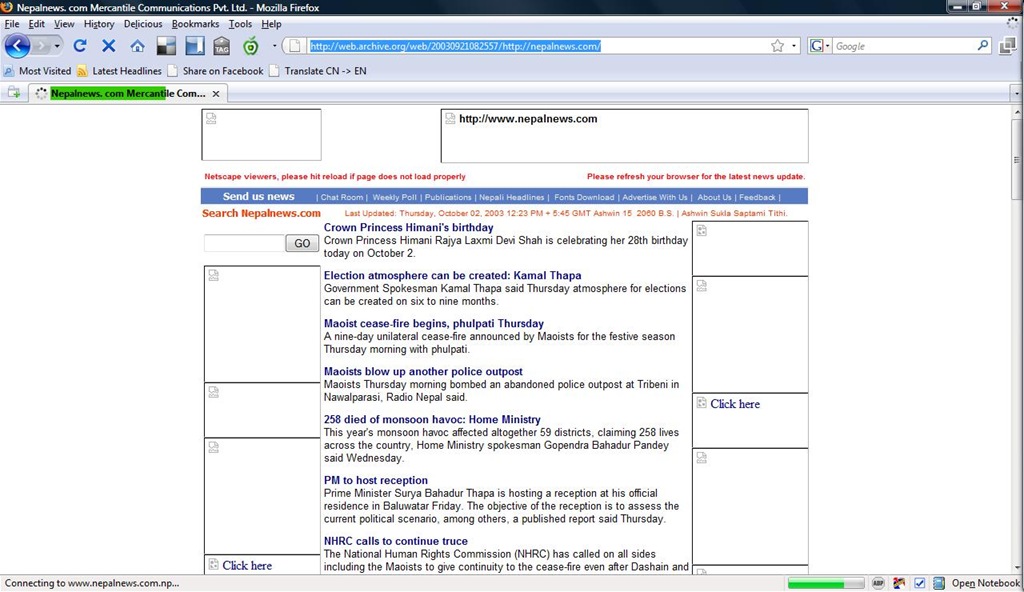Open the History menu
The height and width of the screenshot is (592, 1024).
99,24
